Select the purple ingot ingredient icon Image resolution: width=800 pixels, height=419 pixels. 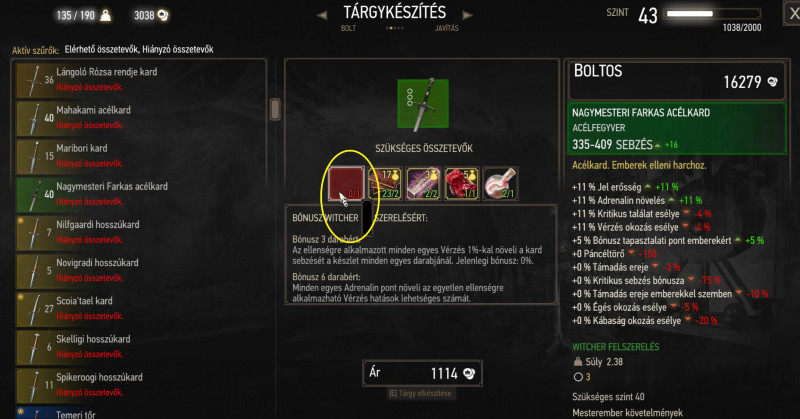(x=423, y=183)
